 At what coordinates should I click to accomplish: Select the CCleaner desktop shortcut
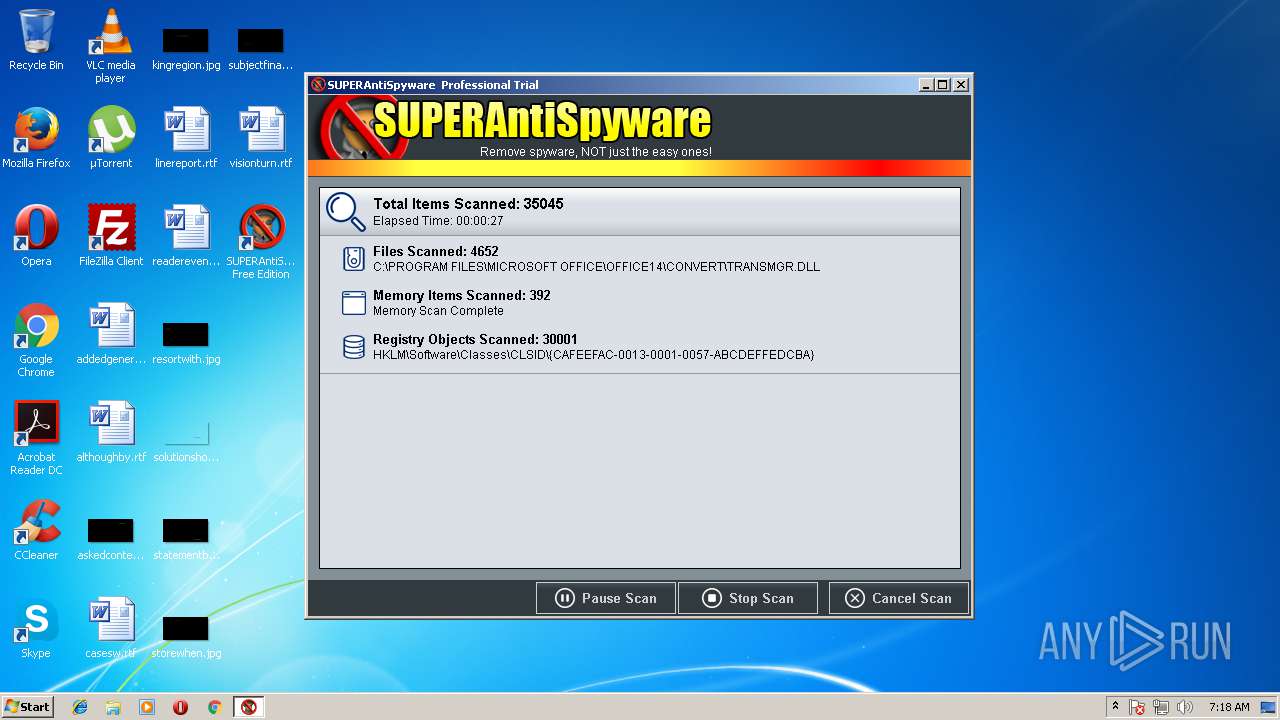point(36,530)
